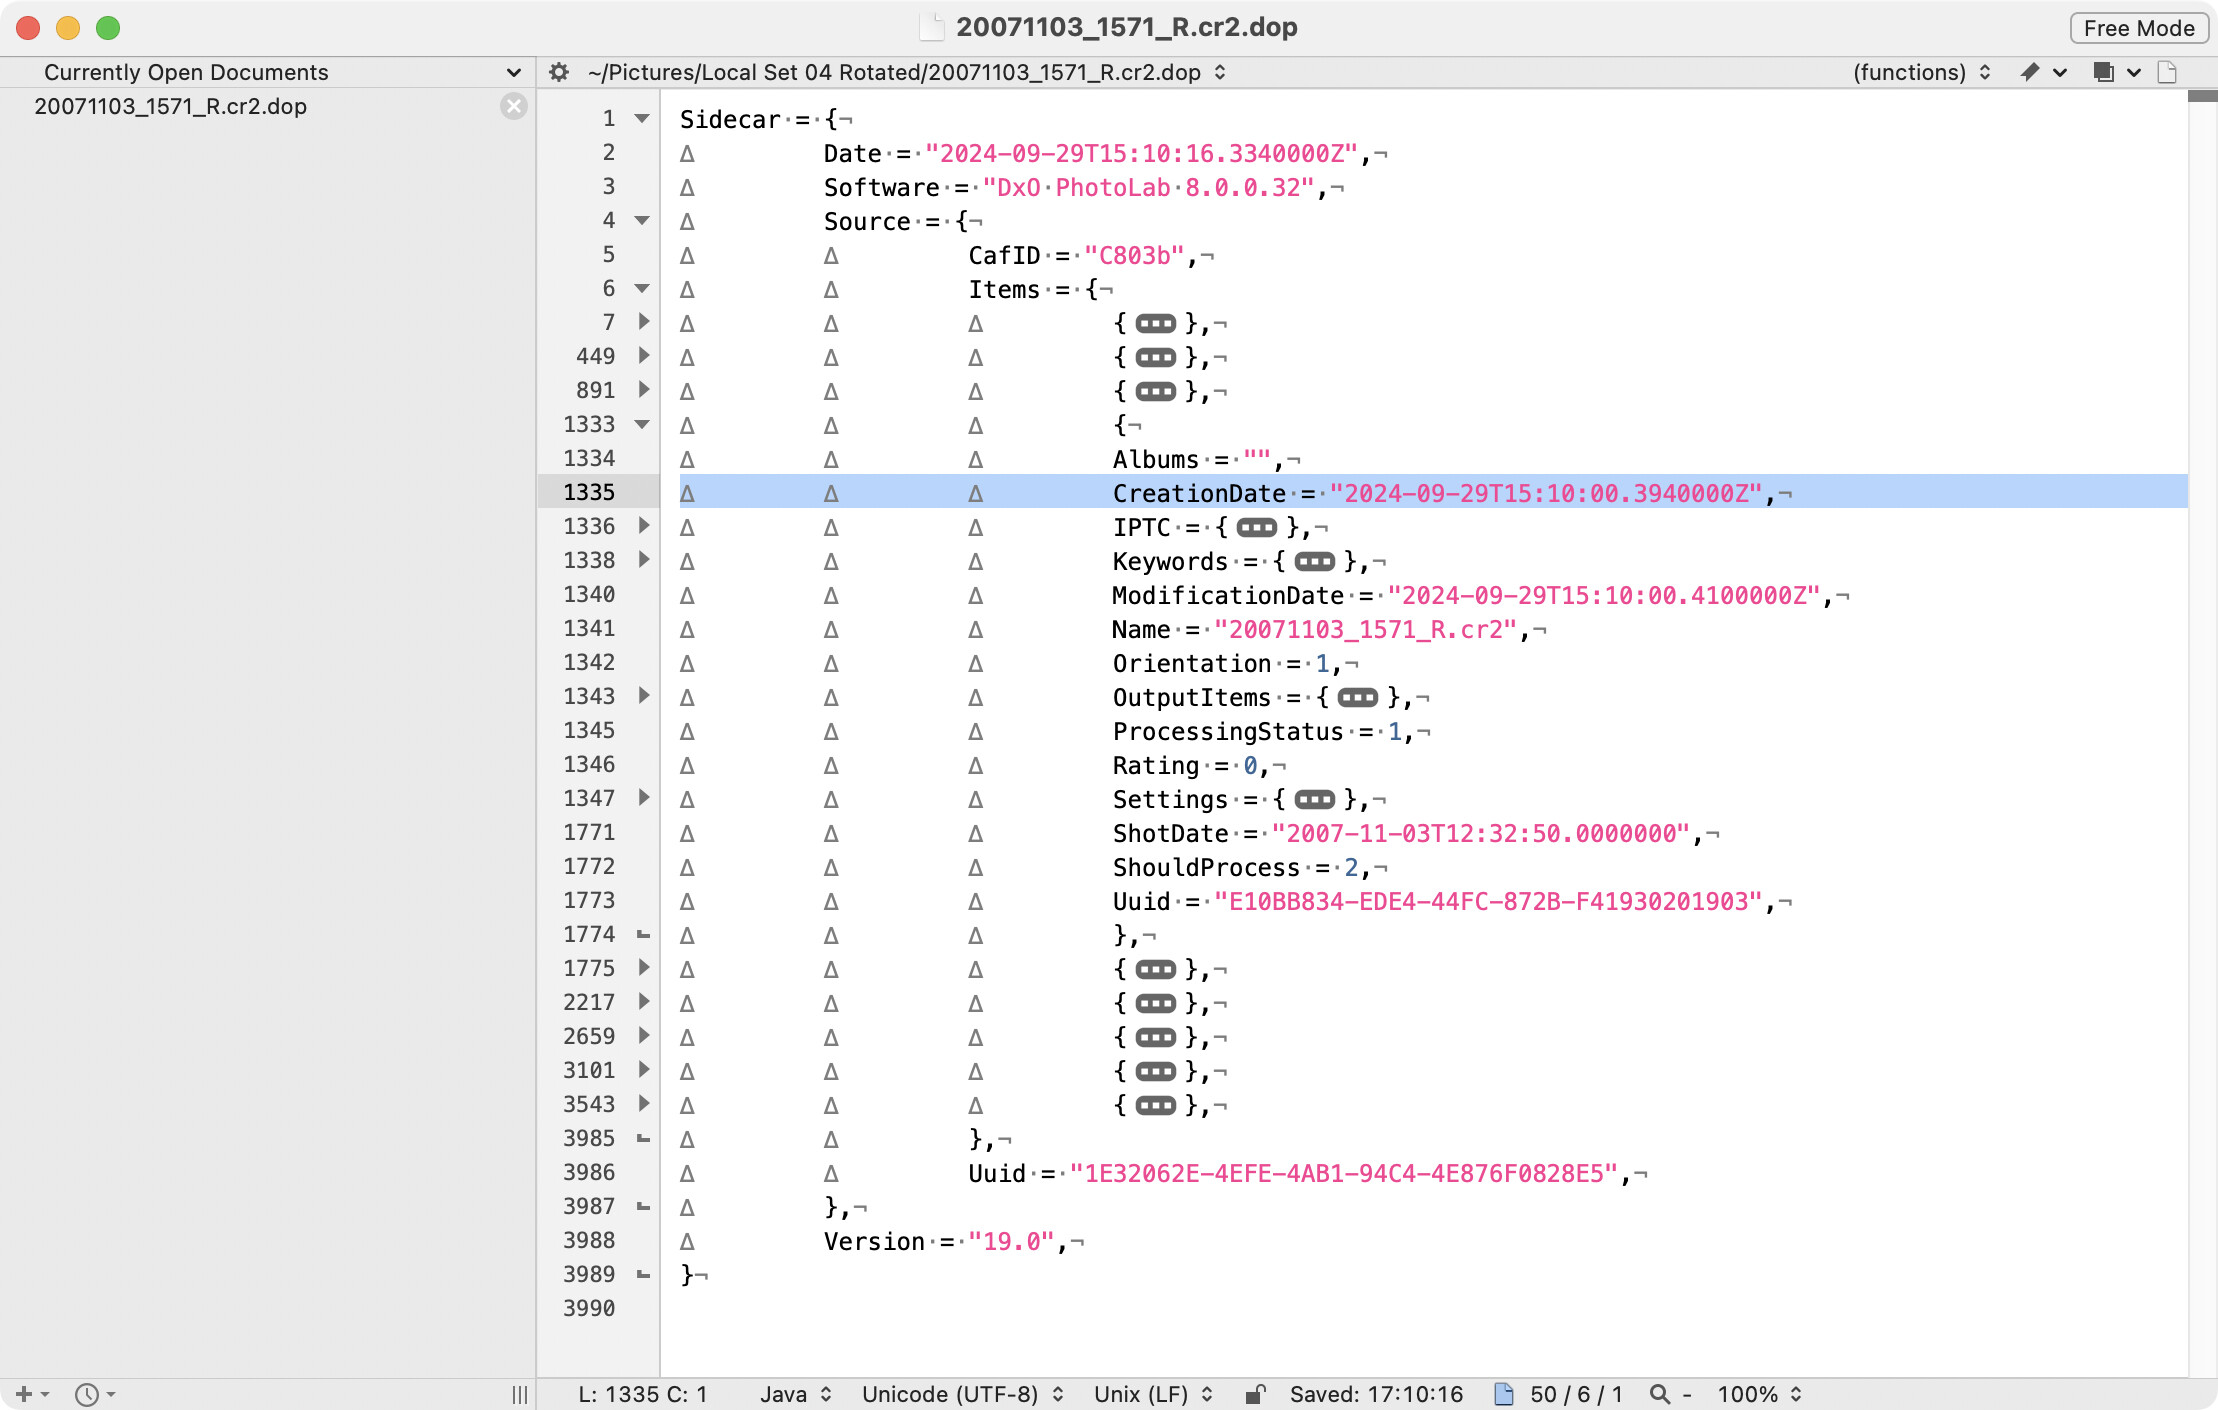Open the (functions) popup menu

pos(1921,72)
